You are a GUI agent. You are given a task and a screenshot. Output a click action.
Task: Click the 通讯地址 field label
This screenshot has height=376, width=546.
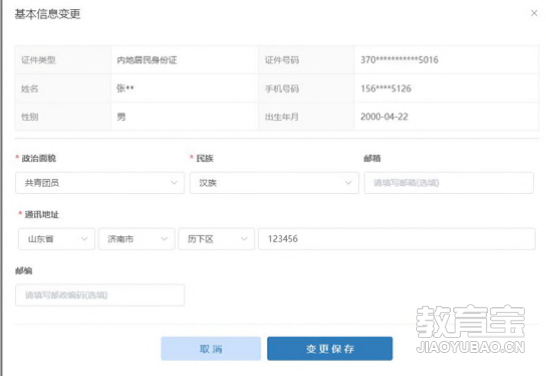(41, 214)
